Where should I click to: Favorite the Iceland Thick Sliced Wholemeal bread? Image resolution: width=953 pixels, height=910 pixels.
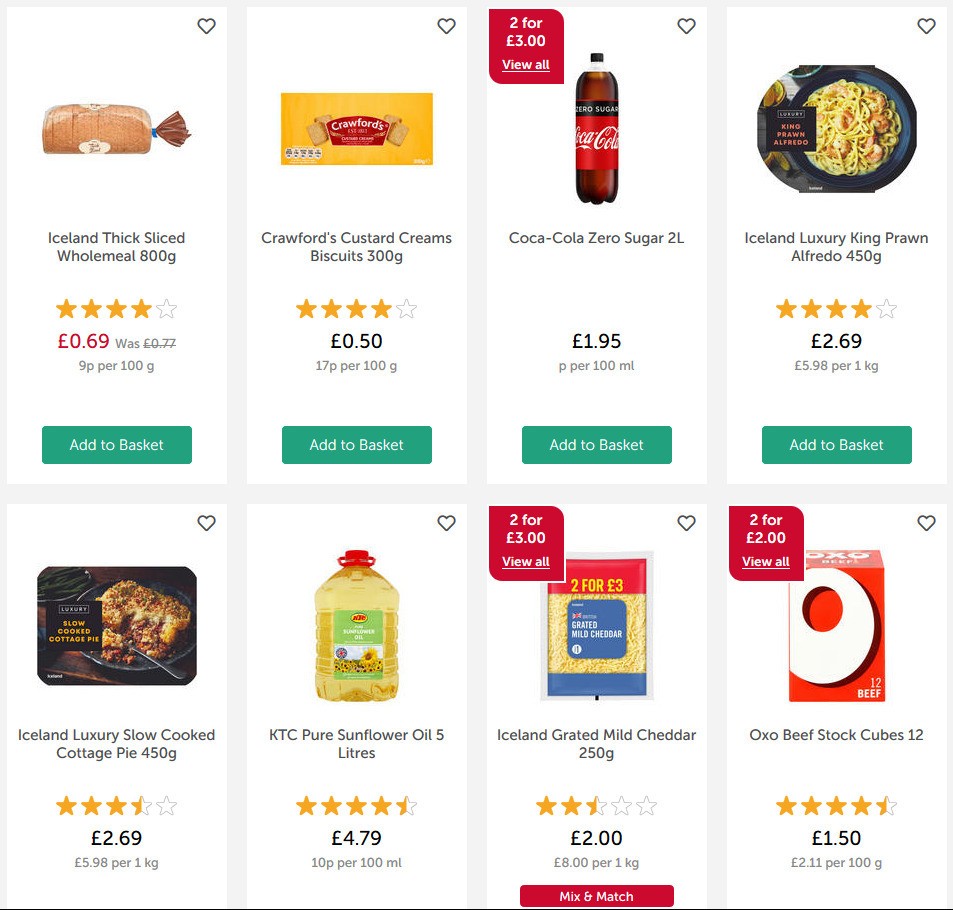(207, 27)
